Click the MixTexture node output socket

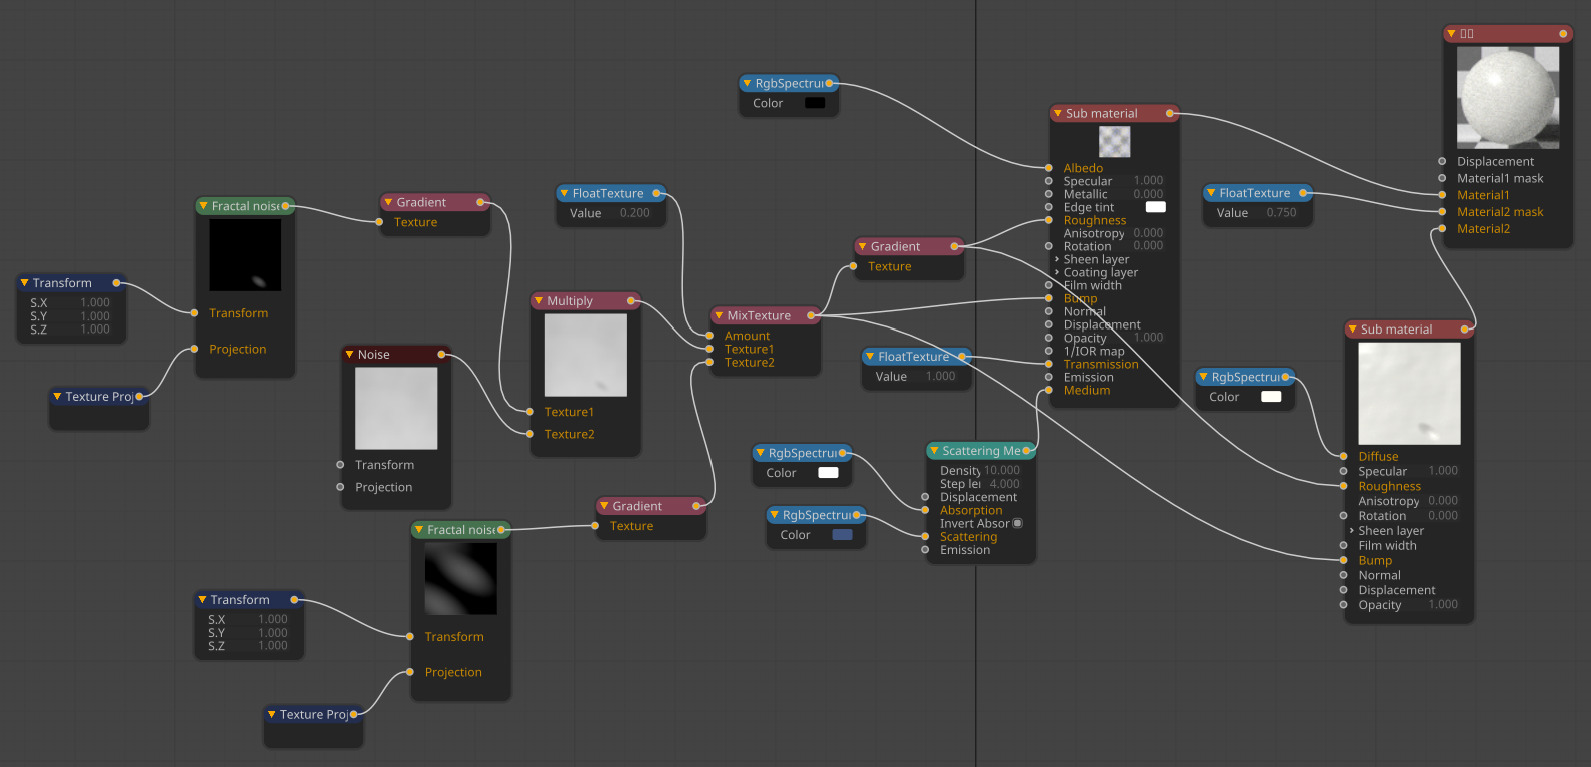[811, 316]
